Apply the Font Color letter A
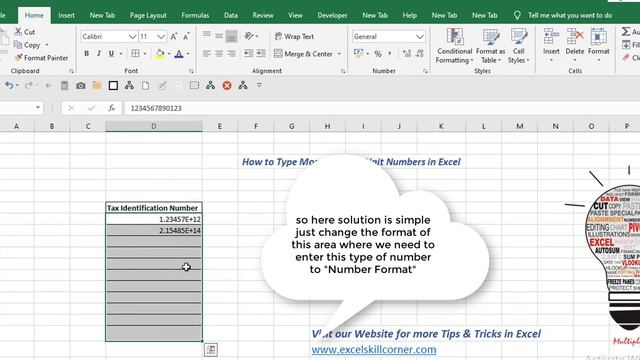Viewport: 640px width, 360px height. (x=179, y=53)
